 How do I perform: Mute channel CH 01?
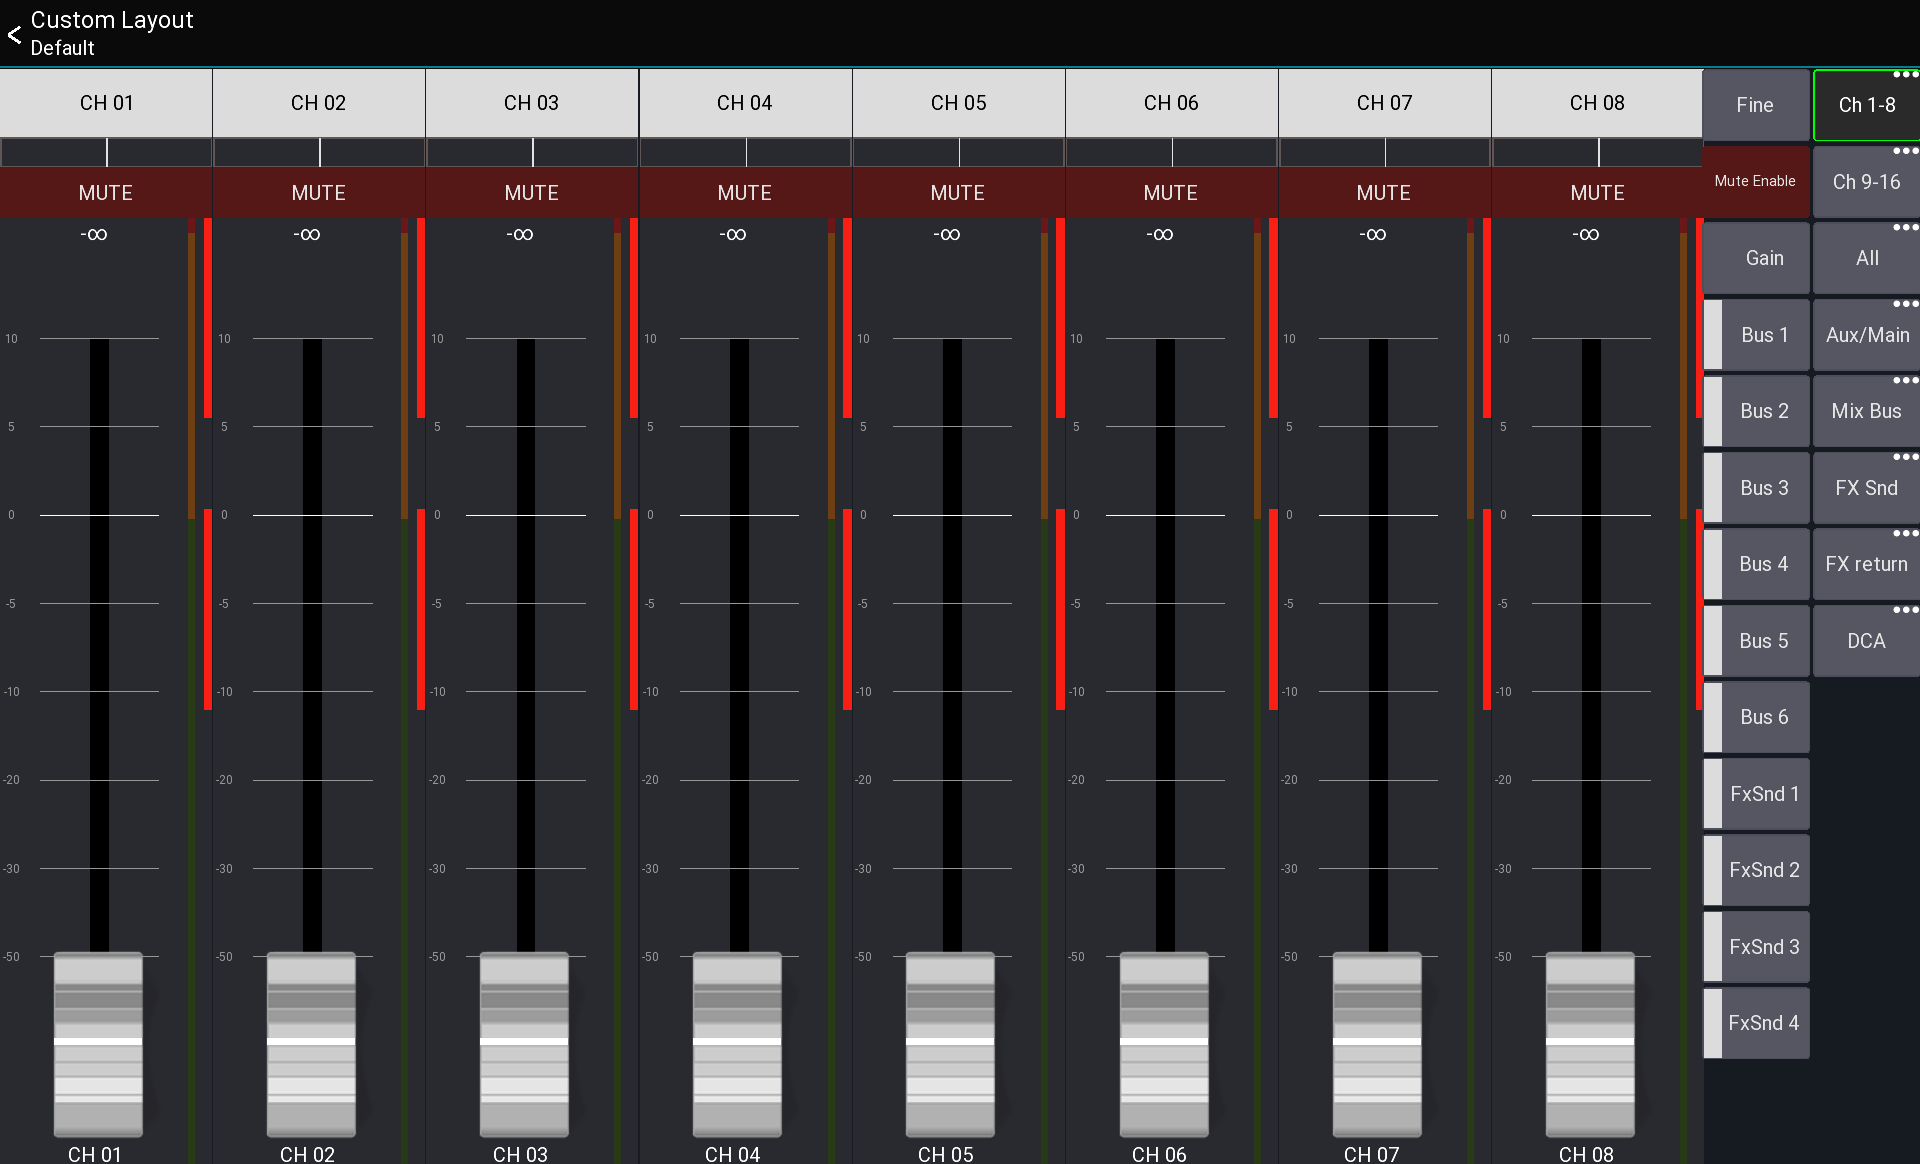(x=106, y=192)
